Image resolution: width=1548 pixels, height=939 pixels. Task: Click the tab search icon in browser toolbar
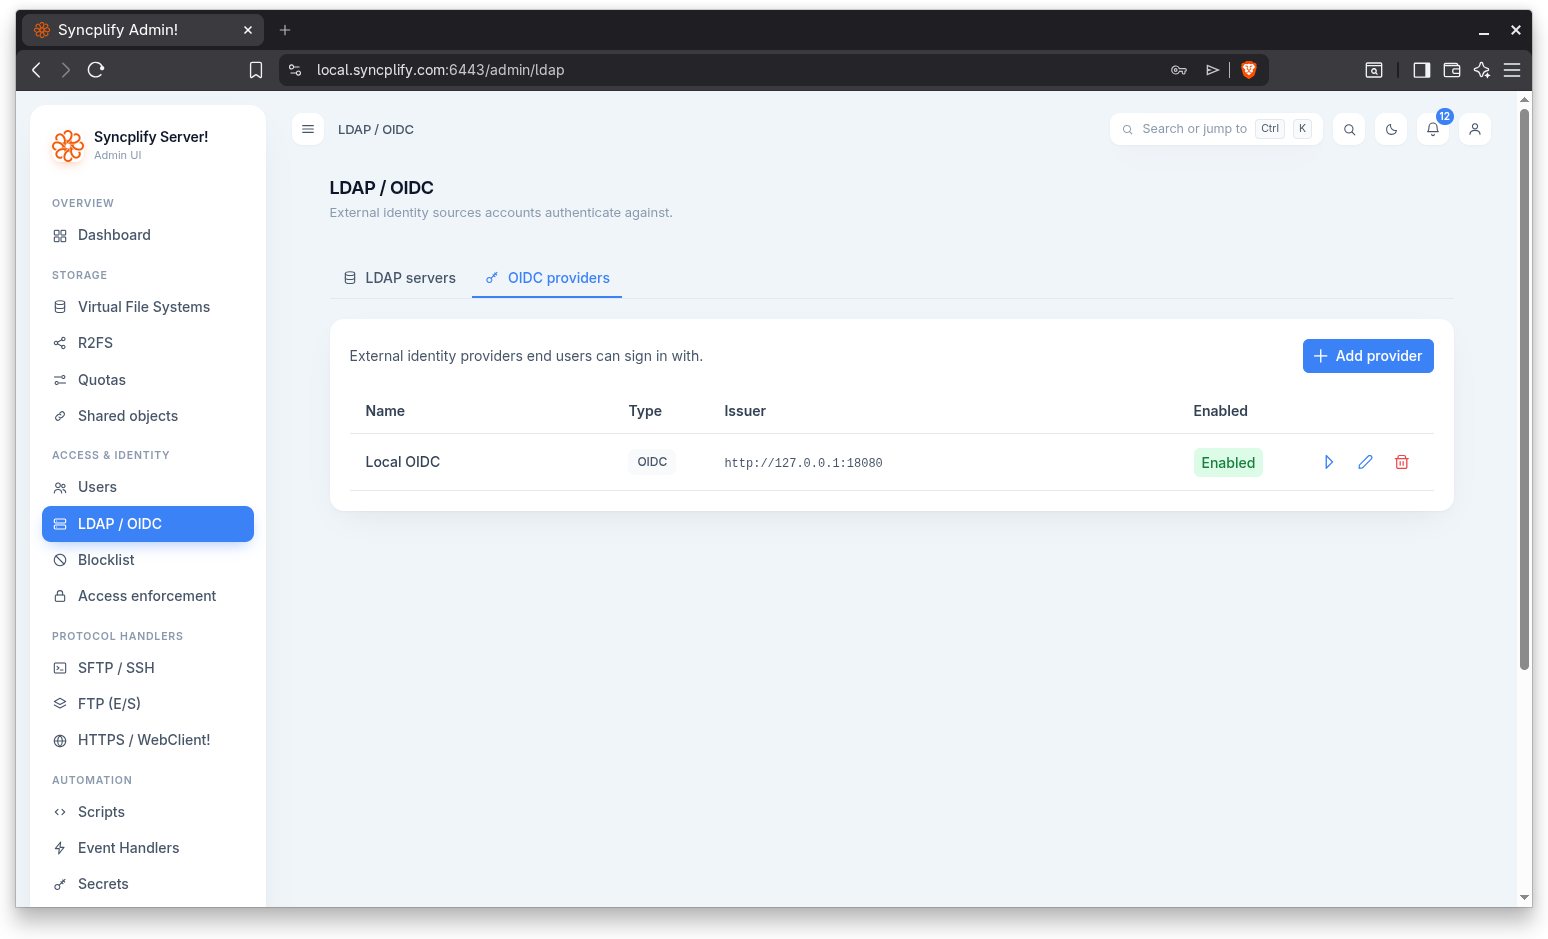click(x=1374, y=70)
